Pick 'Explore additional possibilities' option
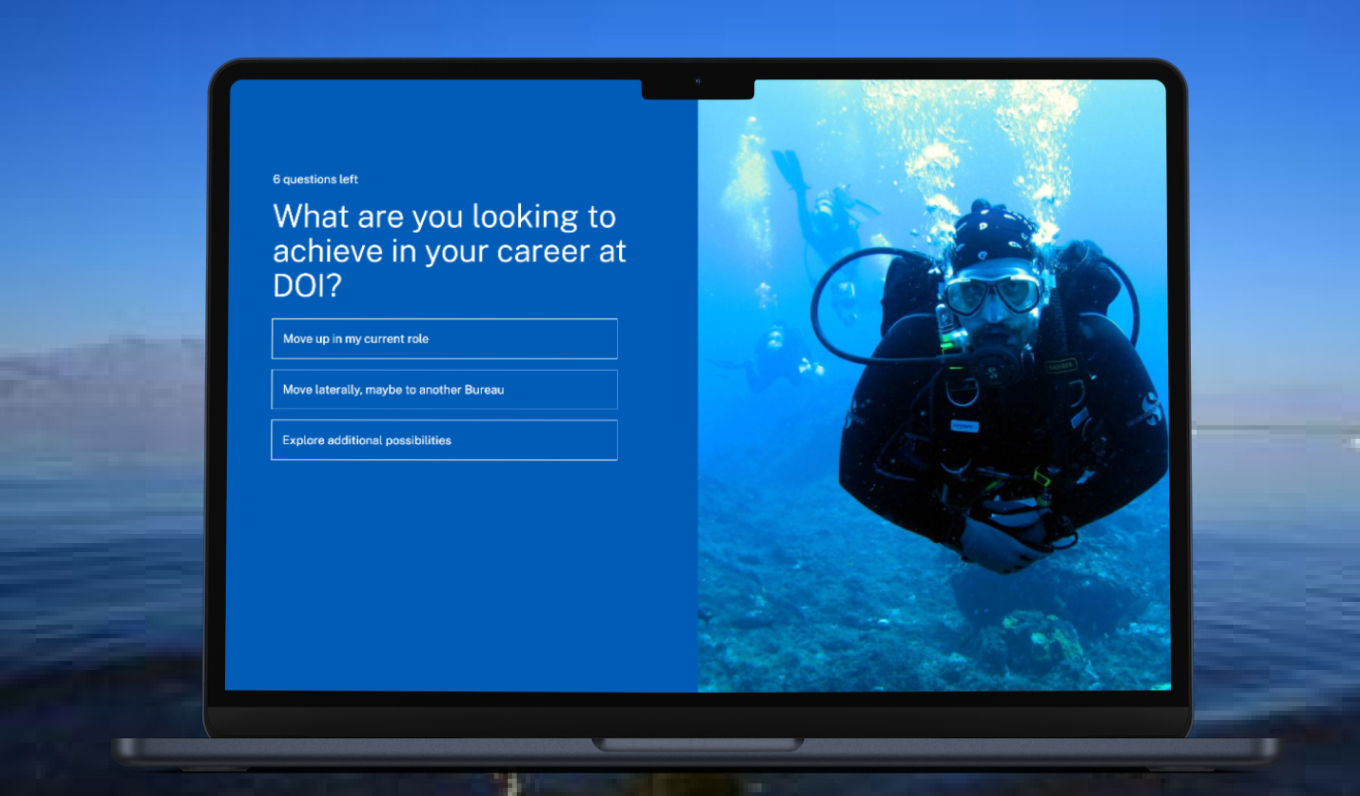Image resolution: width=1360 pixels, height=796 pixels. click(444, 440)
